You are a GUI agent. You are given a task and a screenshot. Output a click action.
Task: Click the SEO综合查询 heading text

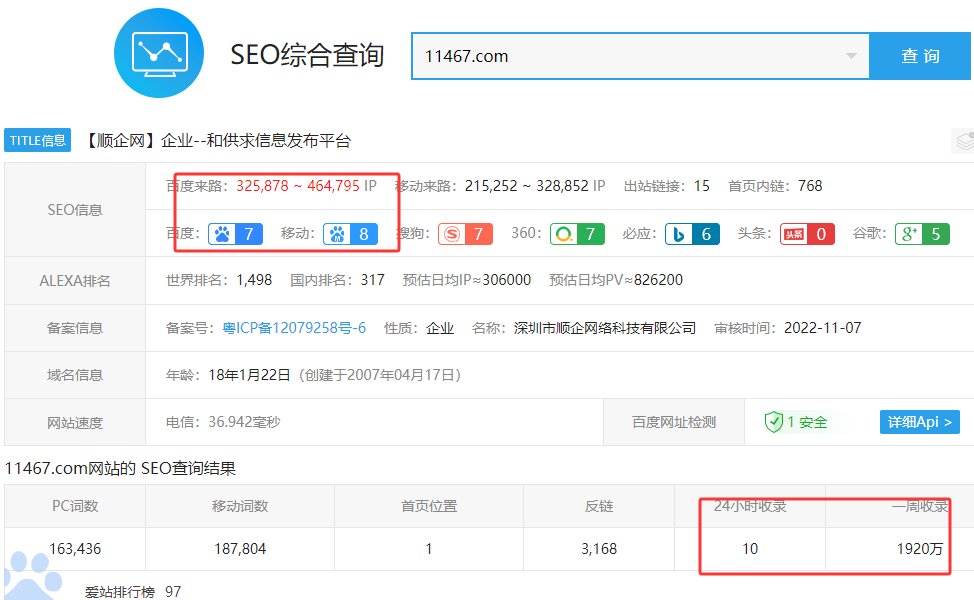307,55
